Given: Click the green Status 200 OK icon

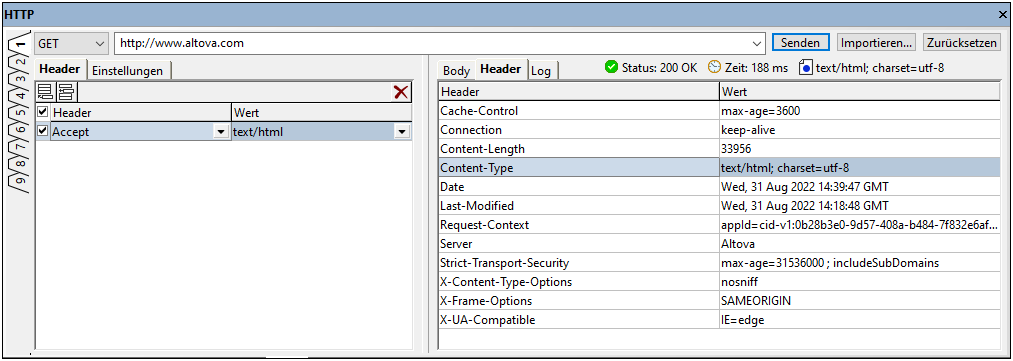Looking at the screenshot, I should point(611,67).
